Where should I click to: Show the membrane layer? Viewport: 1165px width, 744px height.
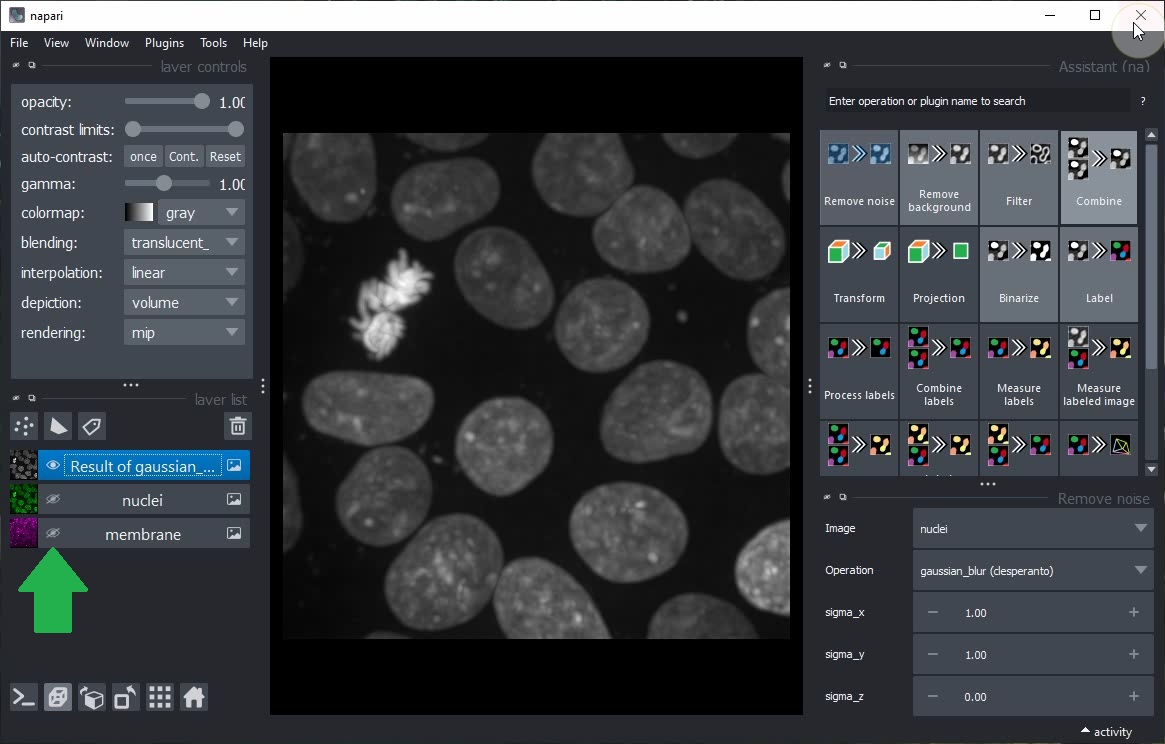pos(53,534)
